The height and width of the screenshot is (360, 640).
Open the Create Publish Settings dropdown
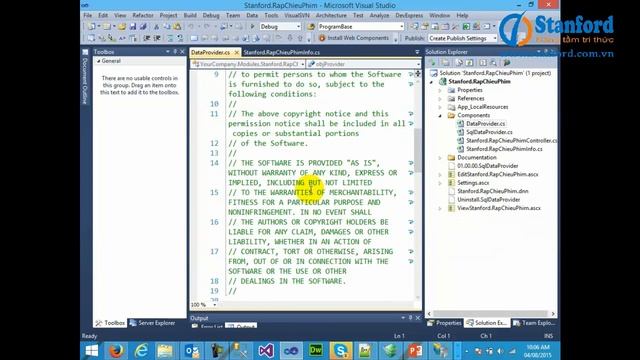pyautogui.click(x=462, y=38)
